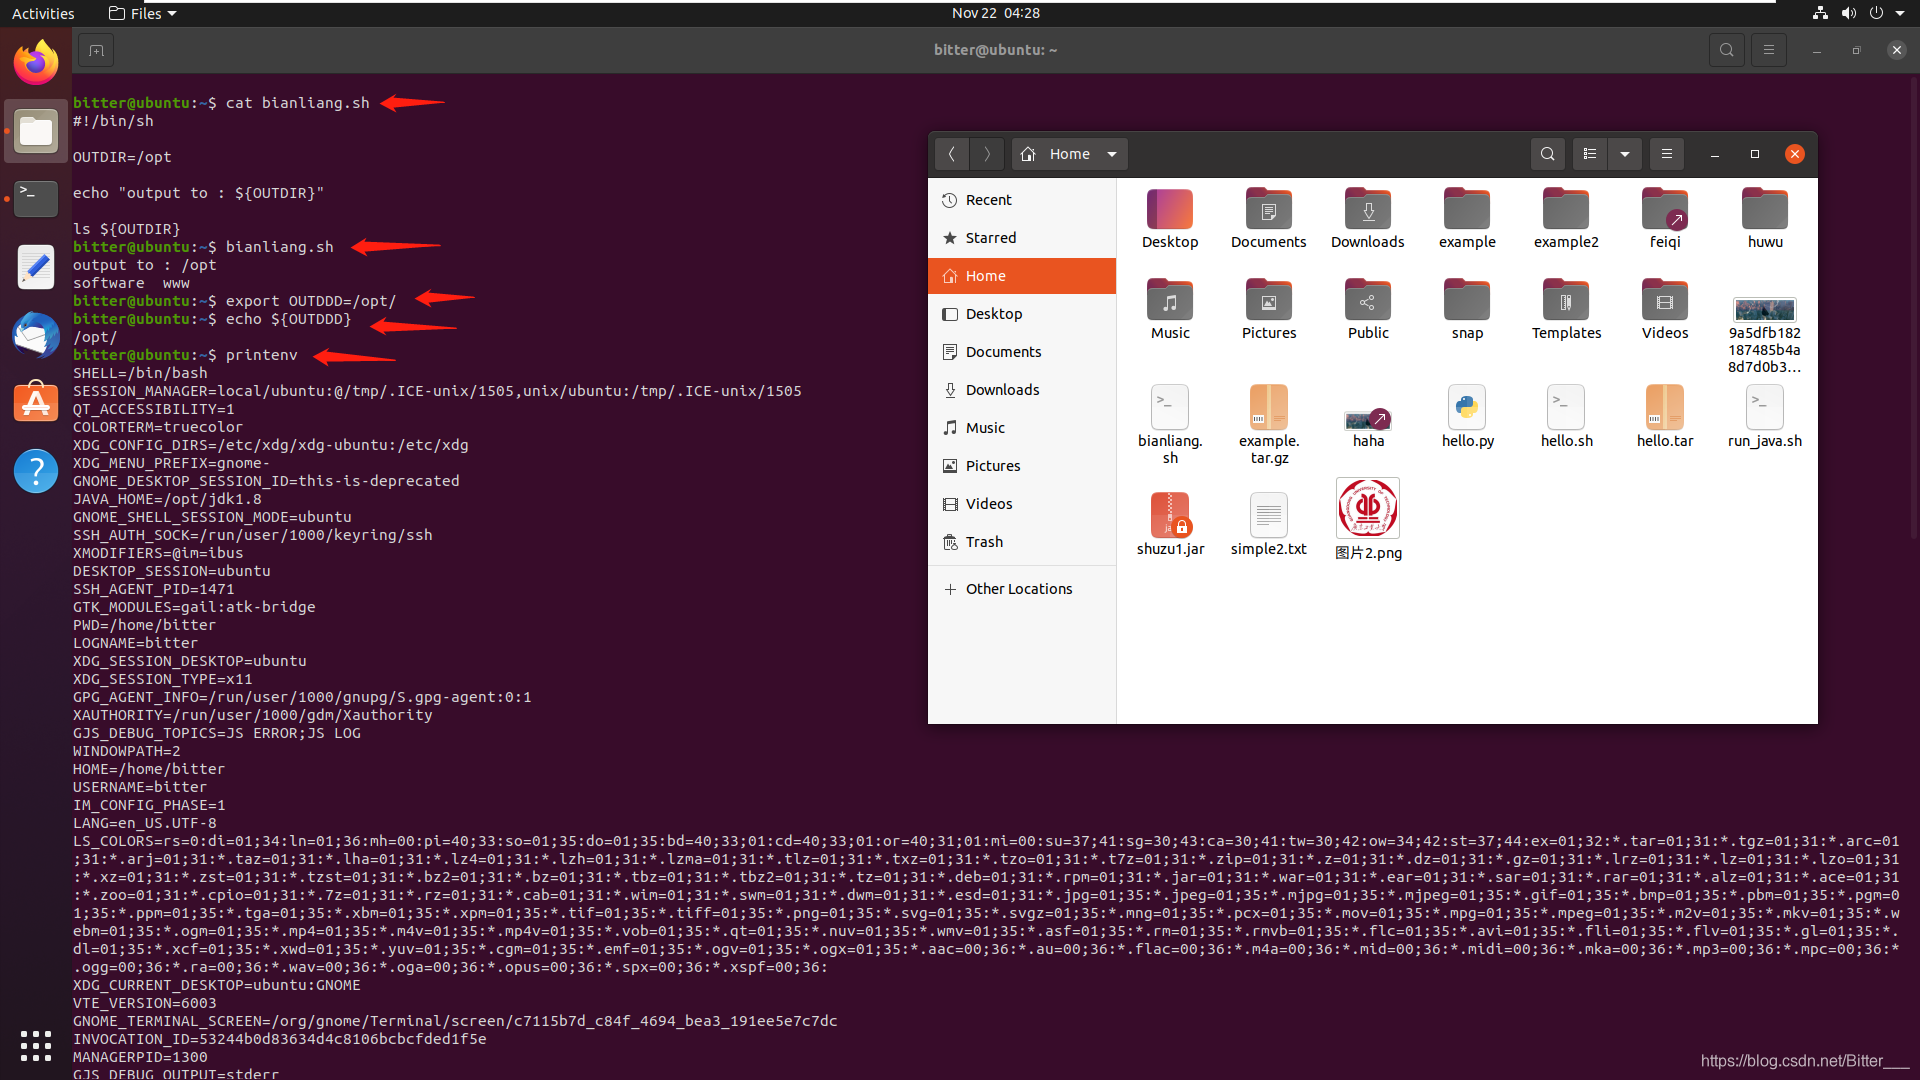Open the Files hamburger menu
Viewport: 1920px width, 1080px height.
[1666, 154]
